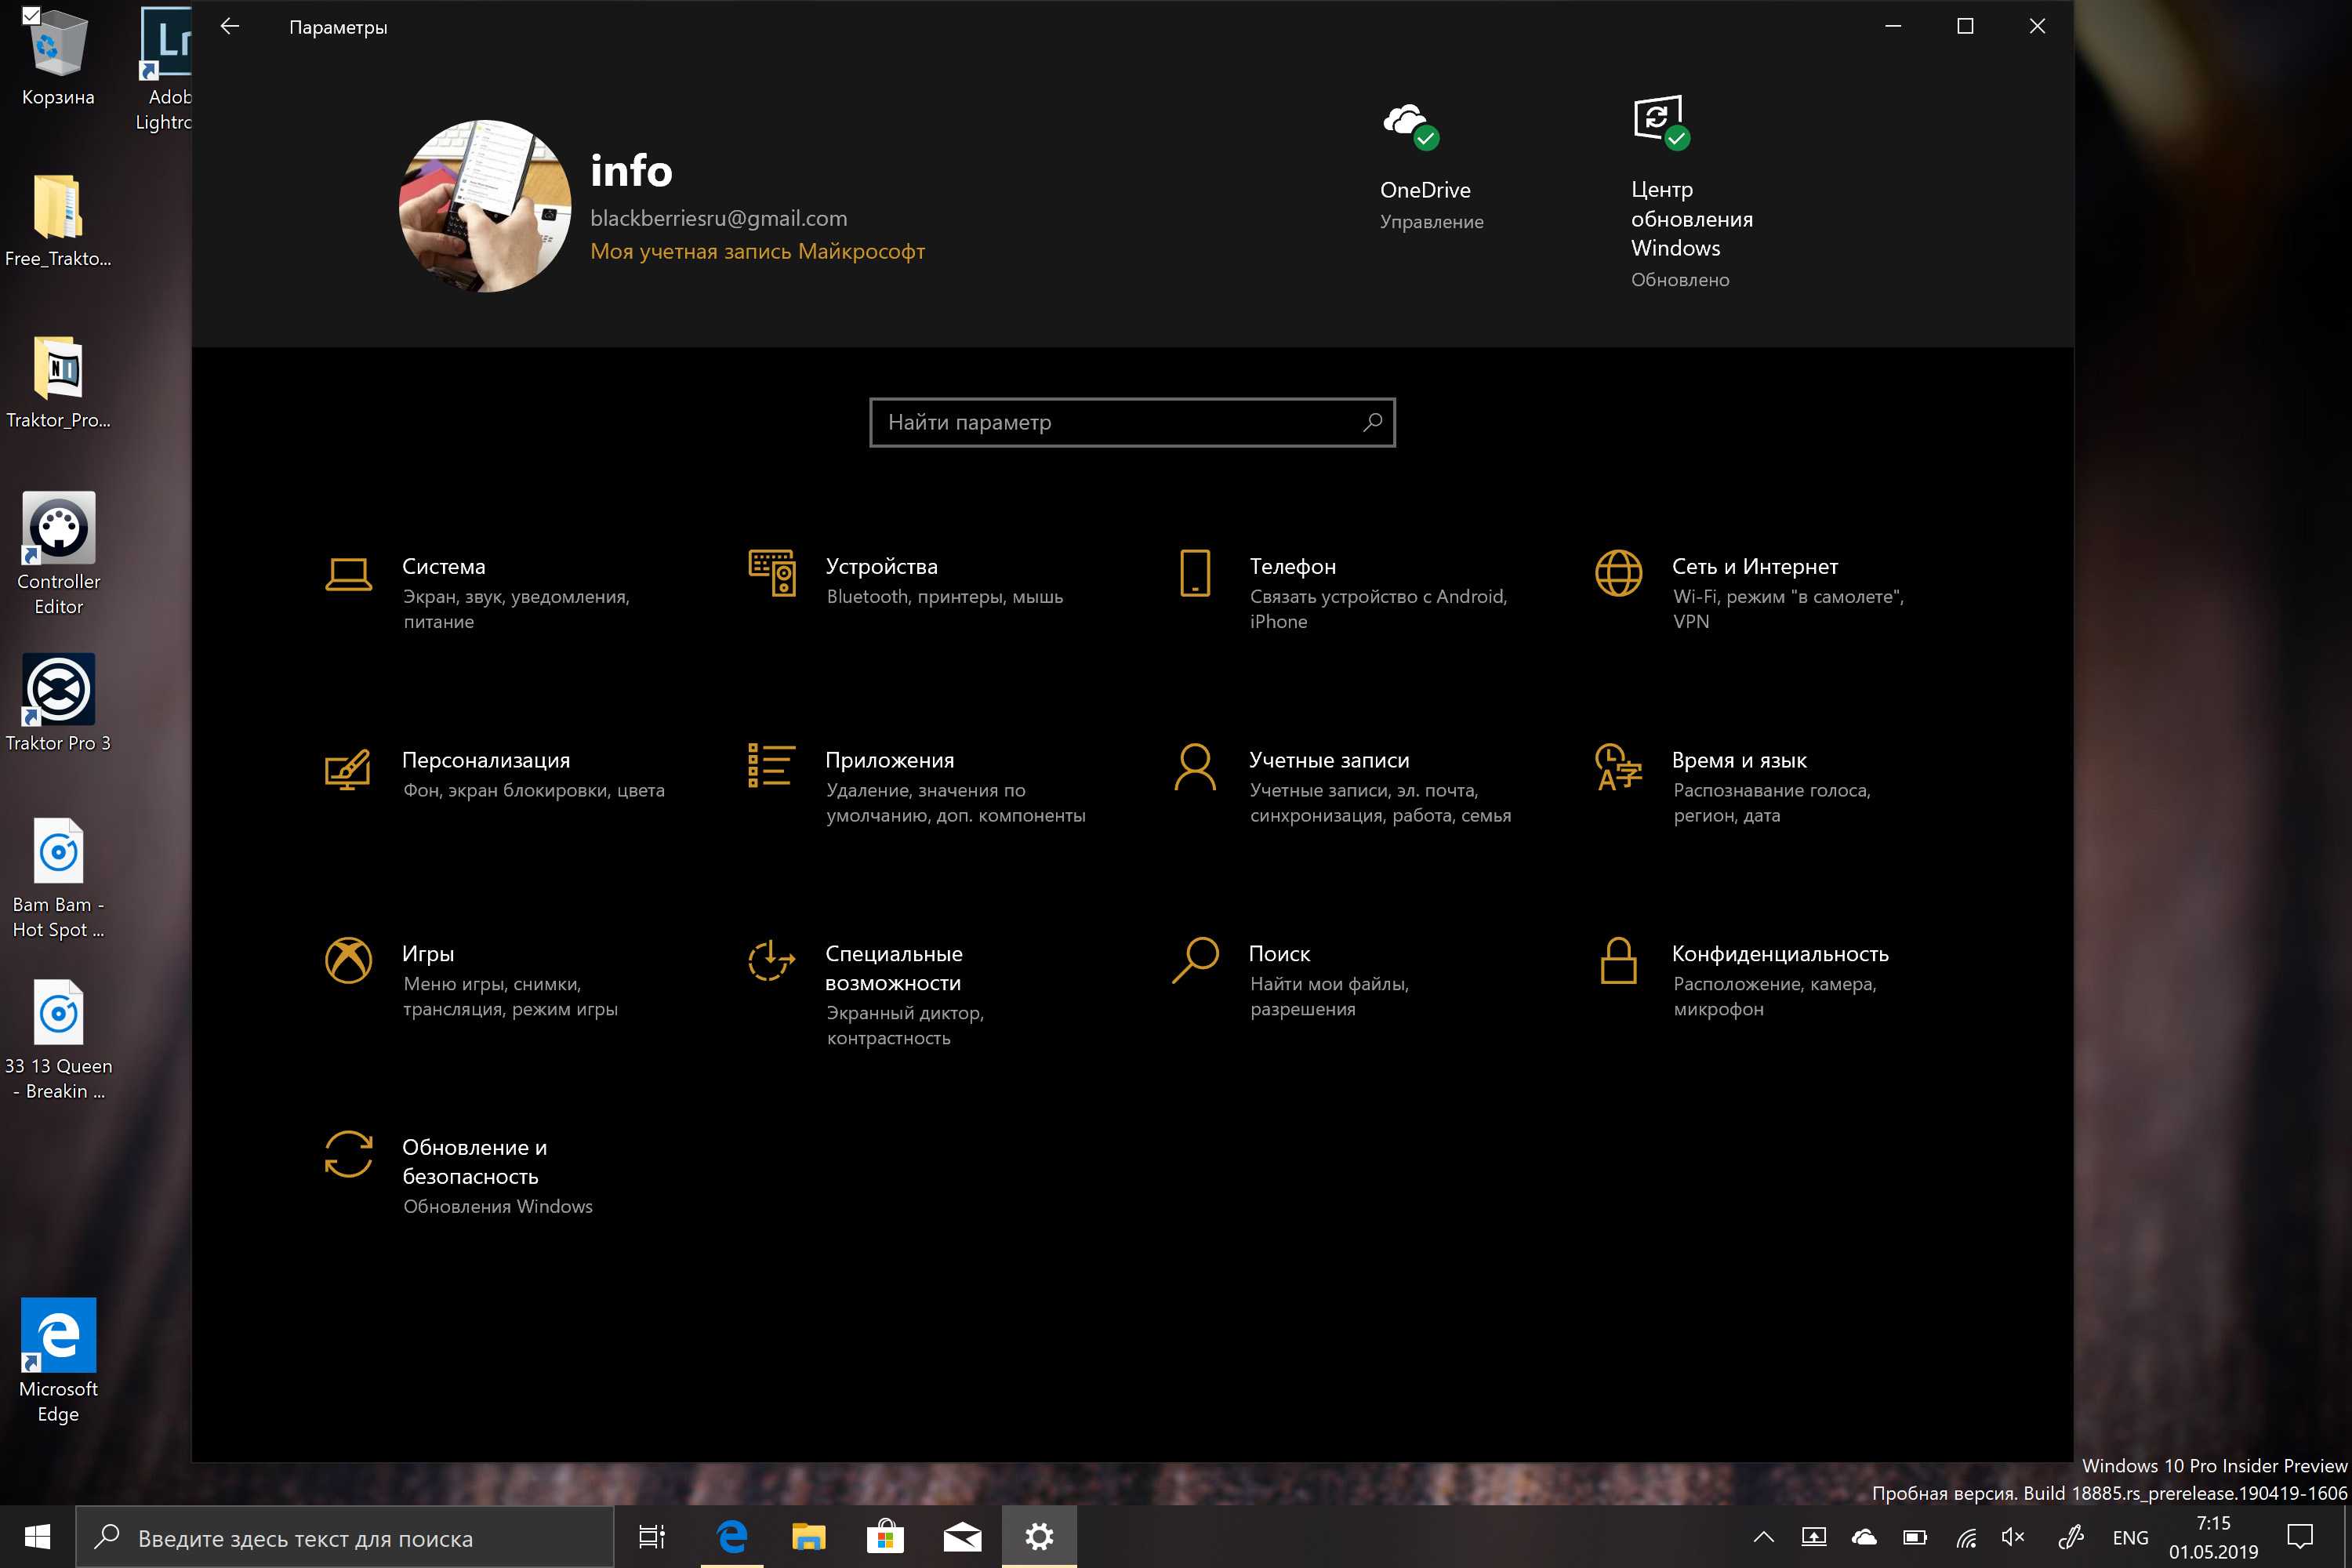Toggle the Корзина icon selection checkbox
Image resolution: width=2352 pixels, height=1568 pixels.
tap(30, 14)
